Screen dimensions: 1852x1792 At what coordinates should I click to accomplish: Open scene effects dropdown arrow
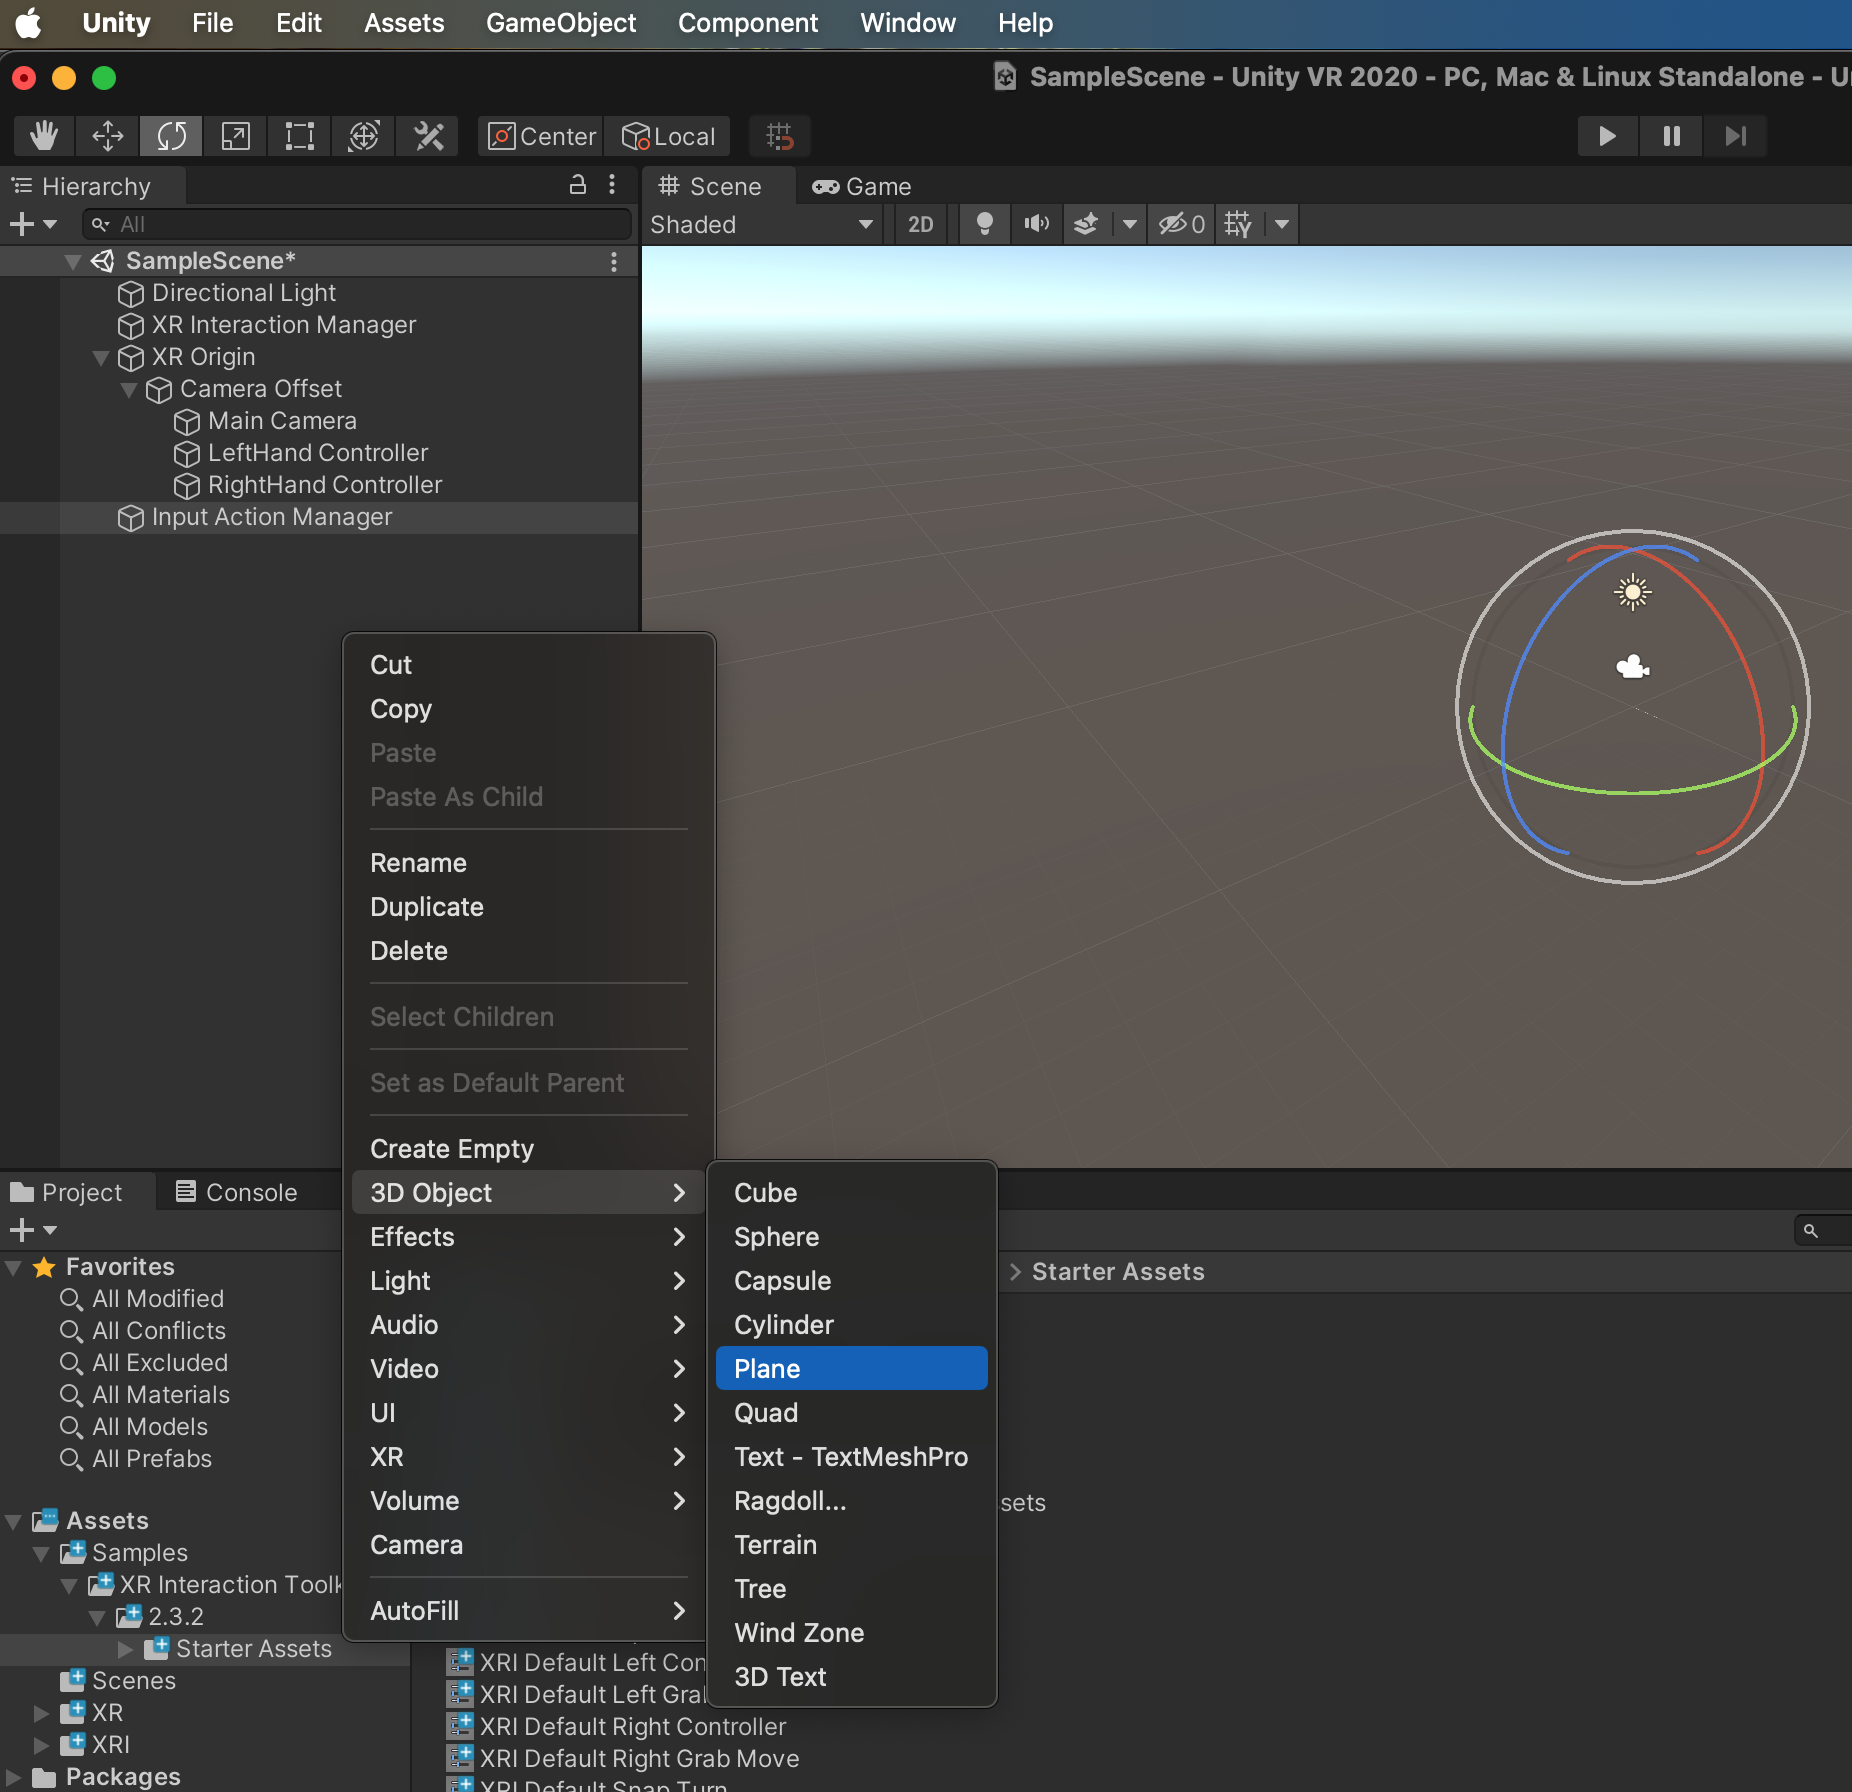(1130, 224)
